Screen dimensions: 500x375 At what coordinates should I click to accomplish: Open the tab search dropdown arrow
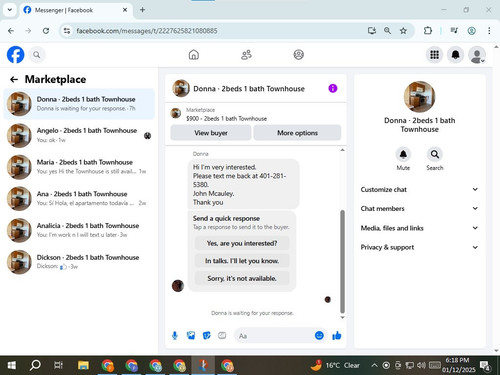pos(10,10)
